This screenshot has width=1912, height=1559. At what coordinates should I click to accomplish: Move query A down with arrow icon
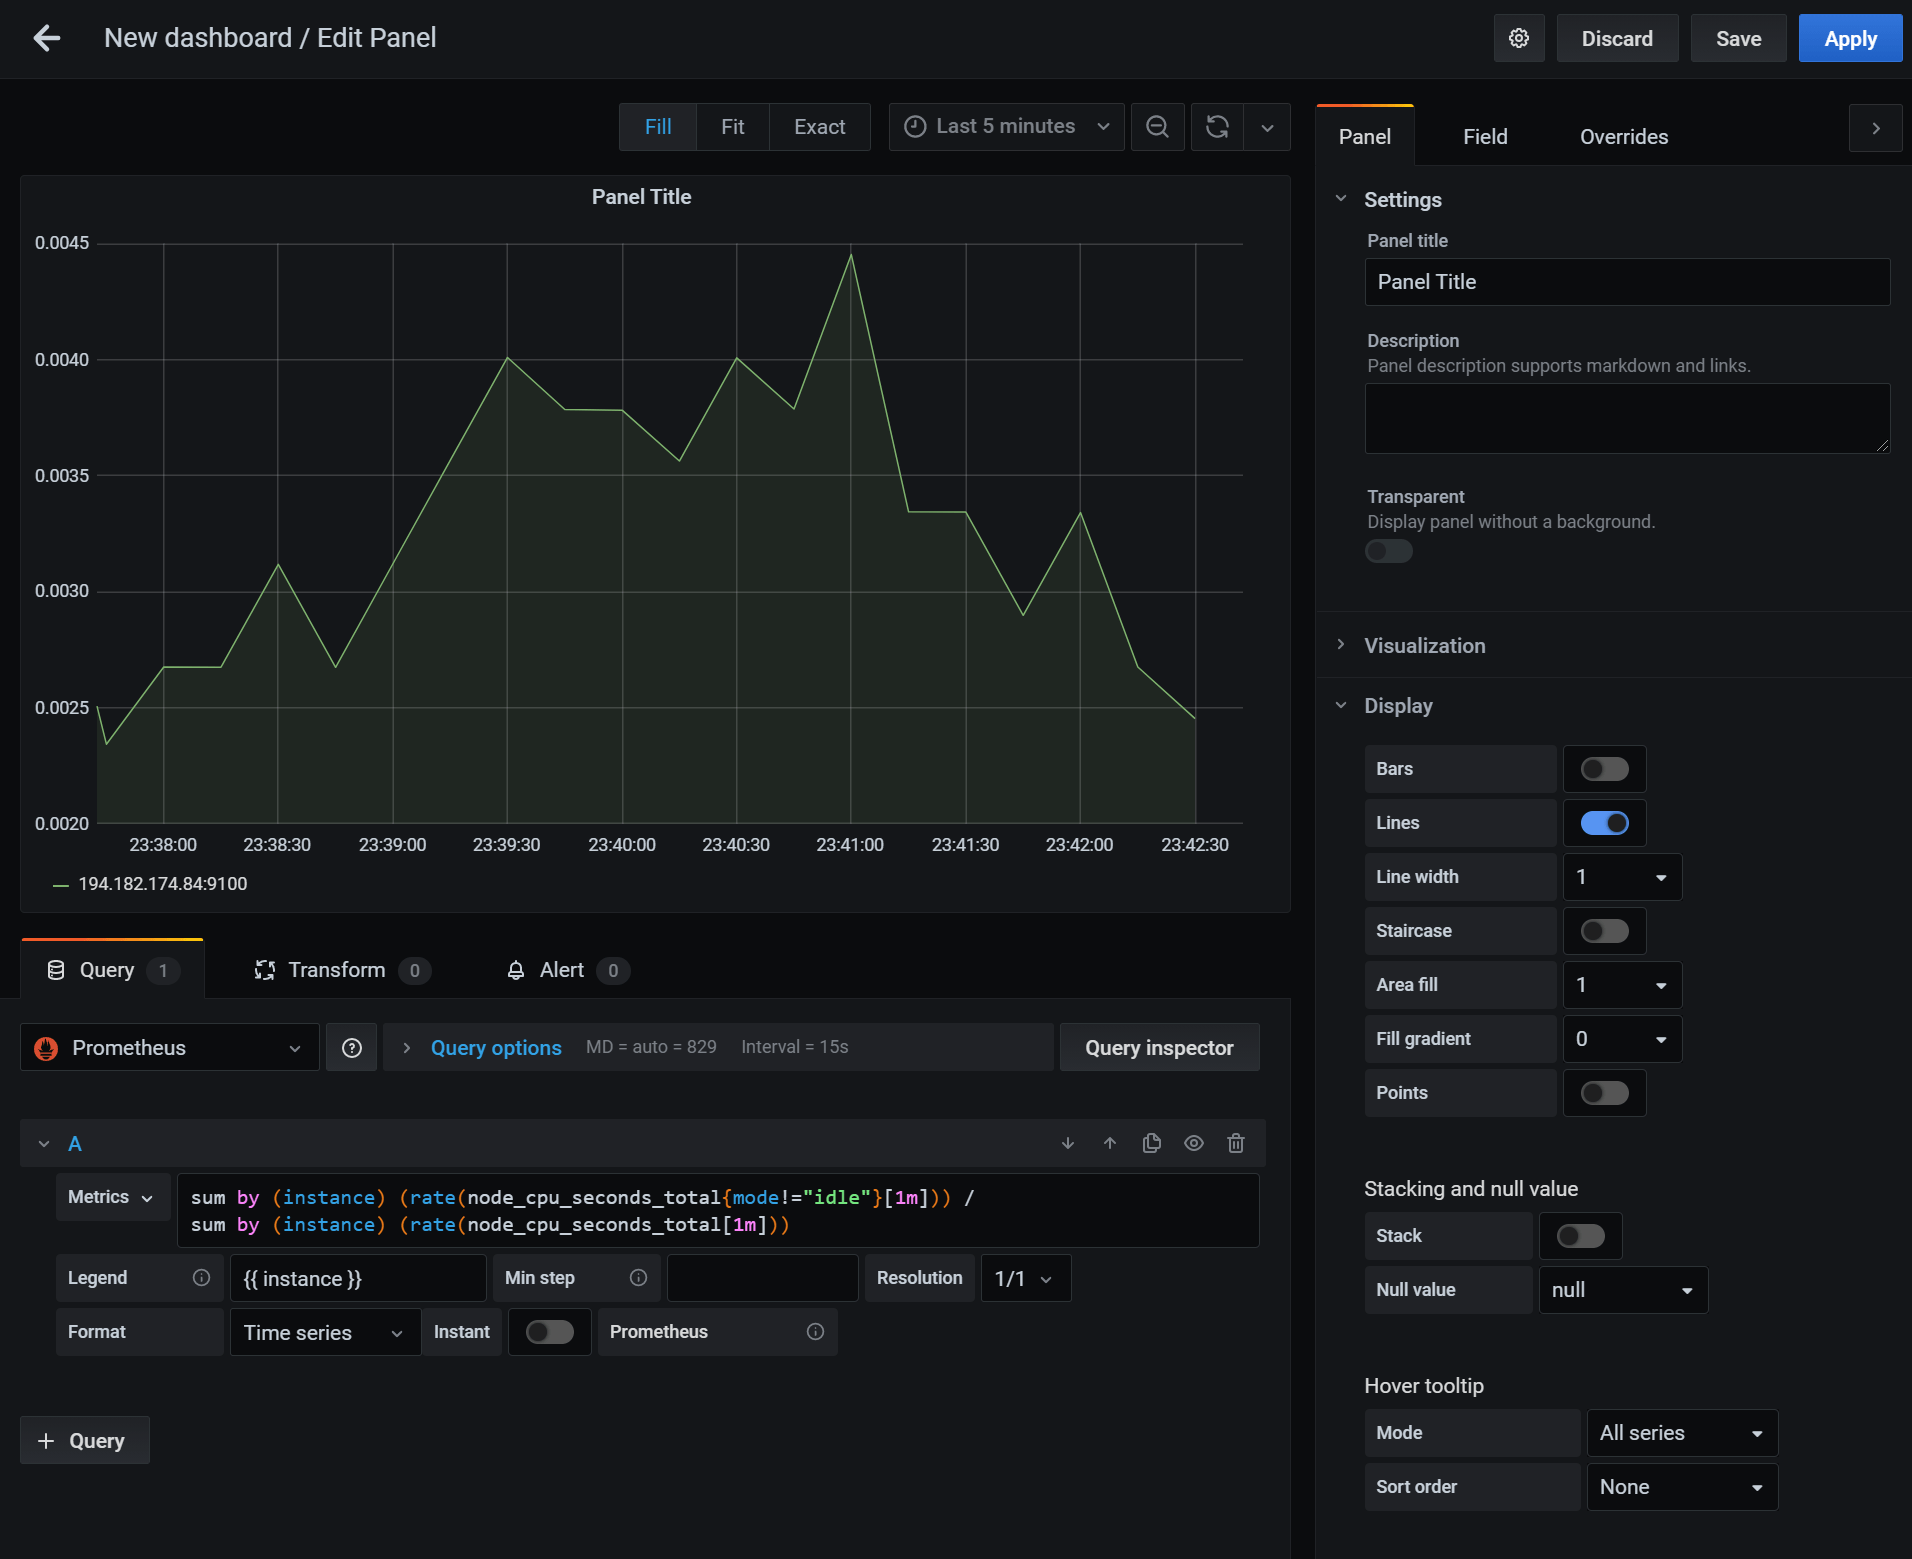point(1068,1143)
